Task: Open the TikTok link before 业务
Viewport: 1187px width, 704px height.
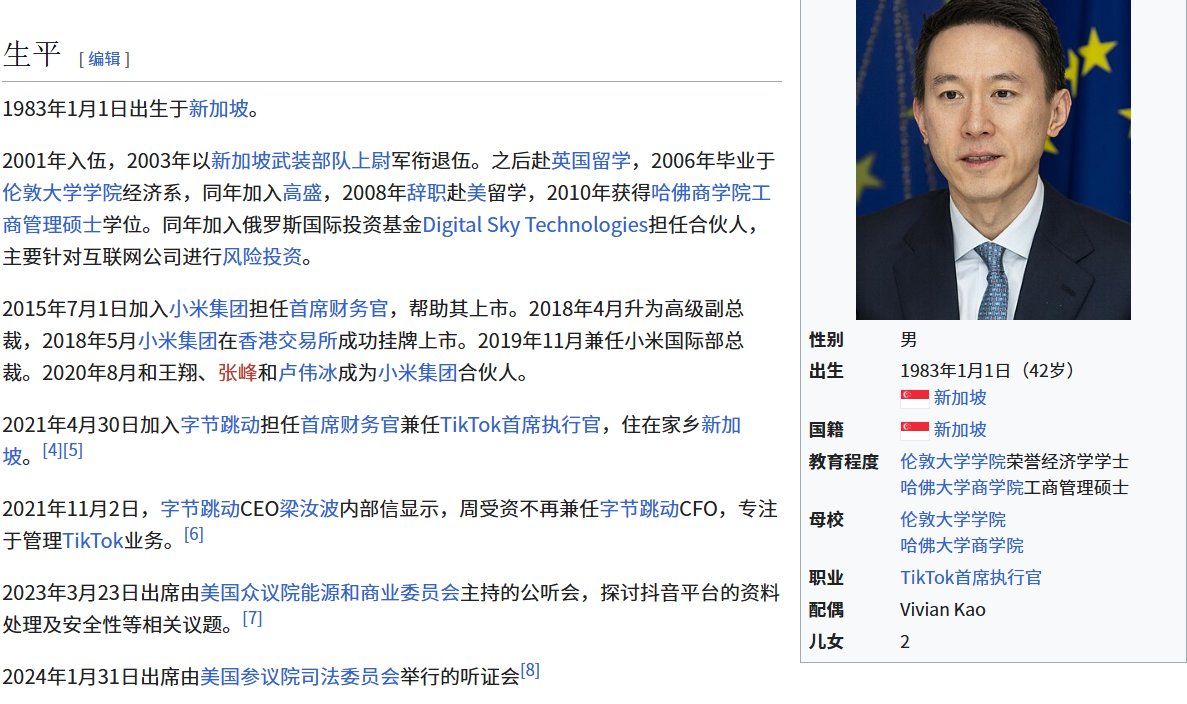Action: [92, 540]
